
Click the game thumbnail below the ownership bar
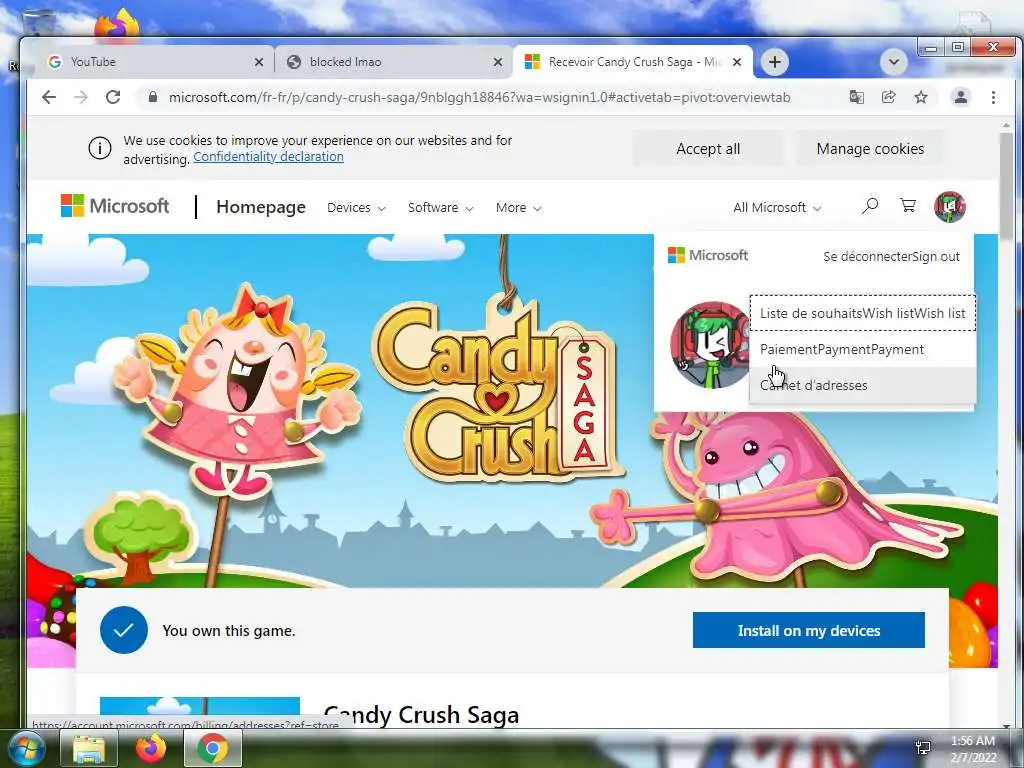tap(200, 706)
